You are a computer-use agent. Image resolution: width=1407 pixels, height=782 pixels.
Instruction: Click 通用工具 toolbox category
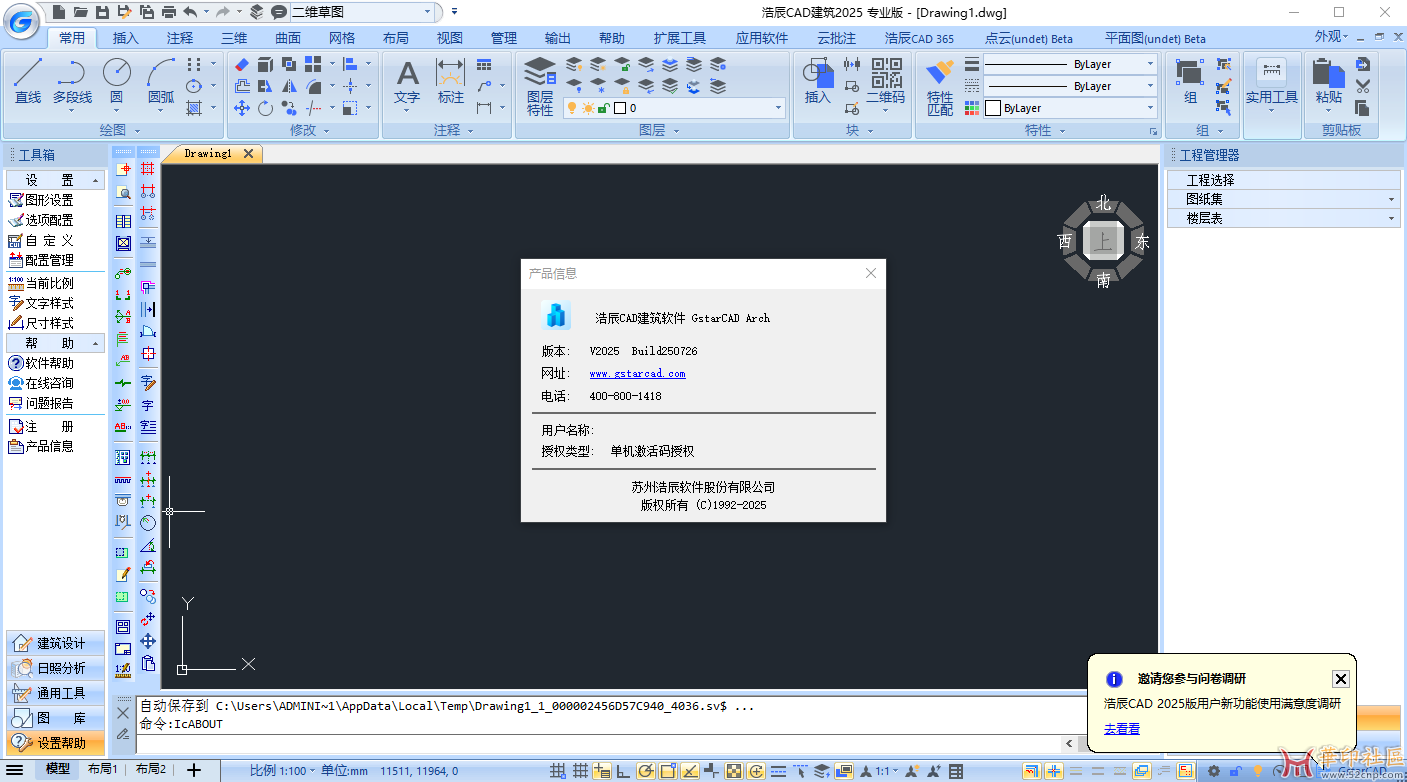(x=56, y=693)
